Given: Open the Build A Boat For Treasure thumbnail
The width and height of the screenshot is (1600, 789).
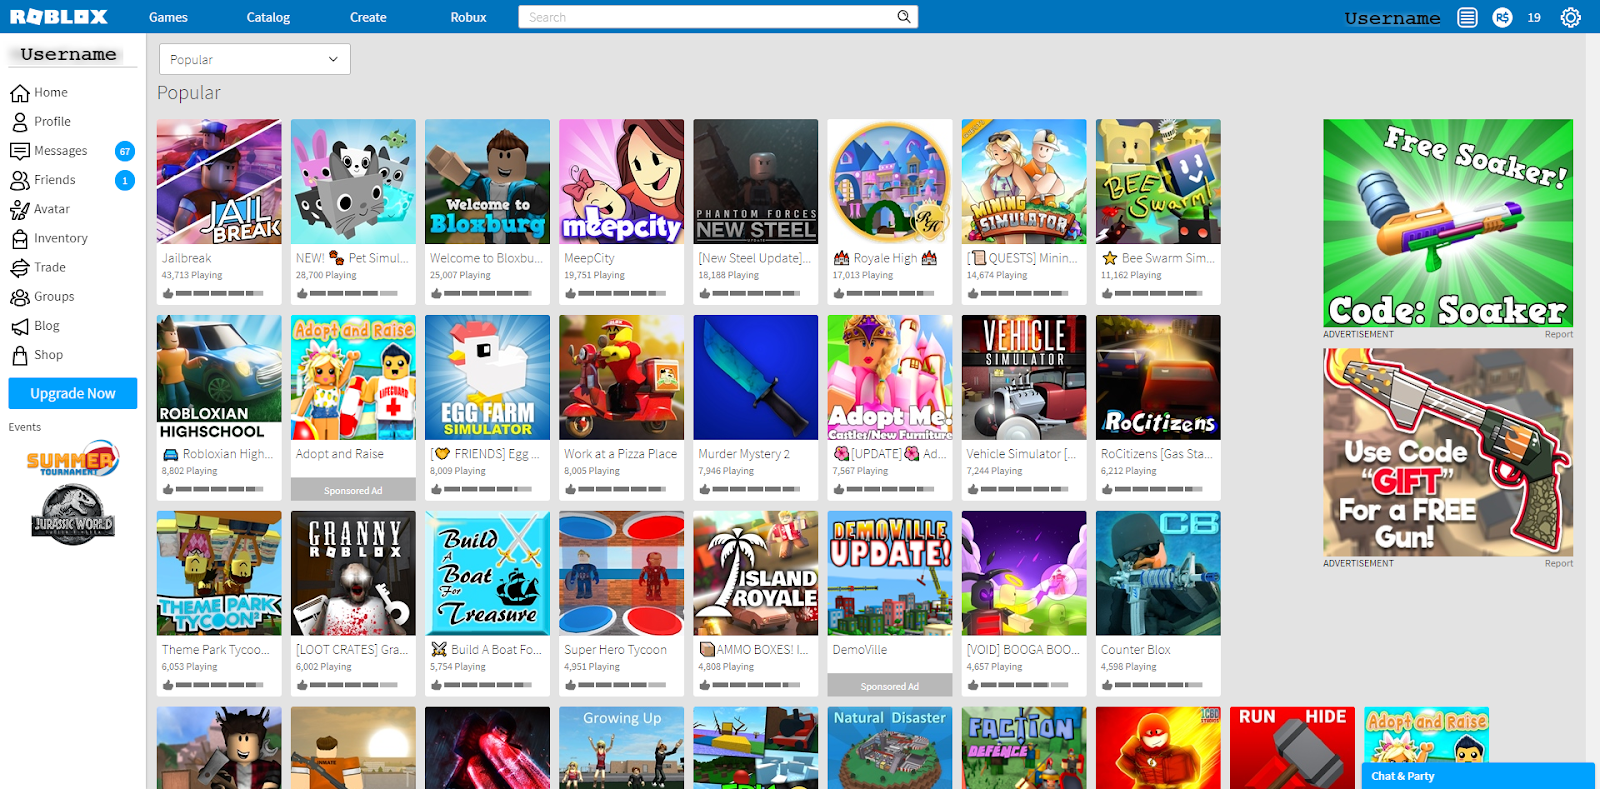Looking at the screenshot, I should click(487, 574).
